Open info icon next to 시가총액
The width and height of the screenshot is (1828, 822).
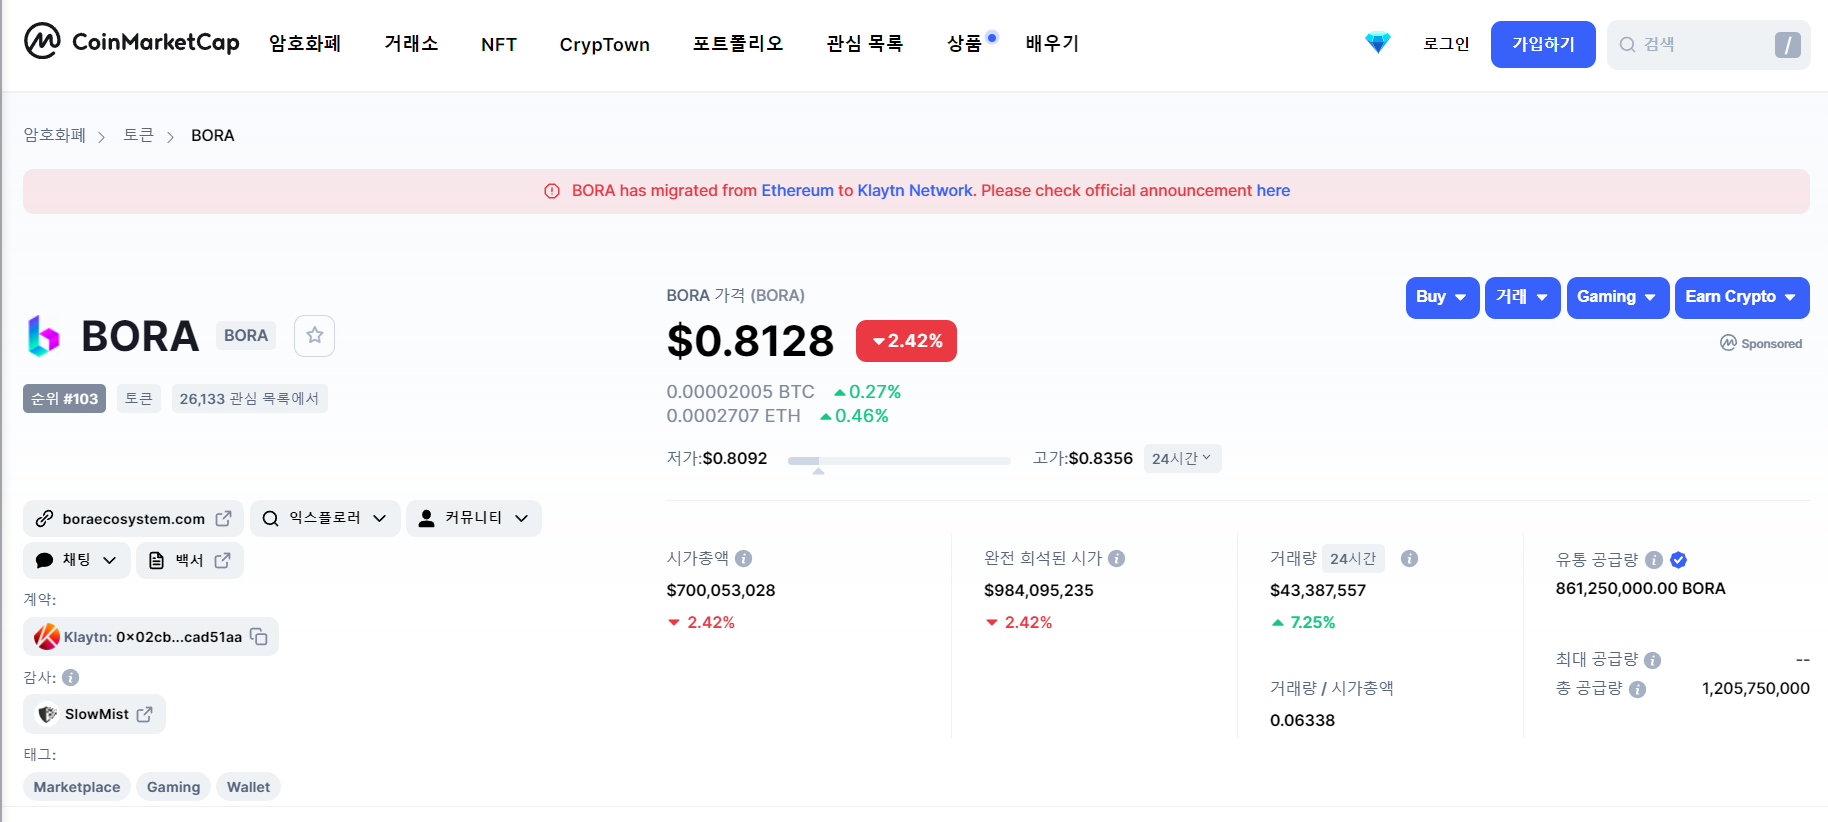(743, 558)
